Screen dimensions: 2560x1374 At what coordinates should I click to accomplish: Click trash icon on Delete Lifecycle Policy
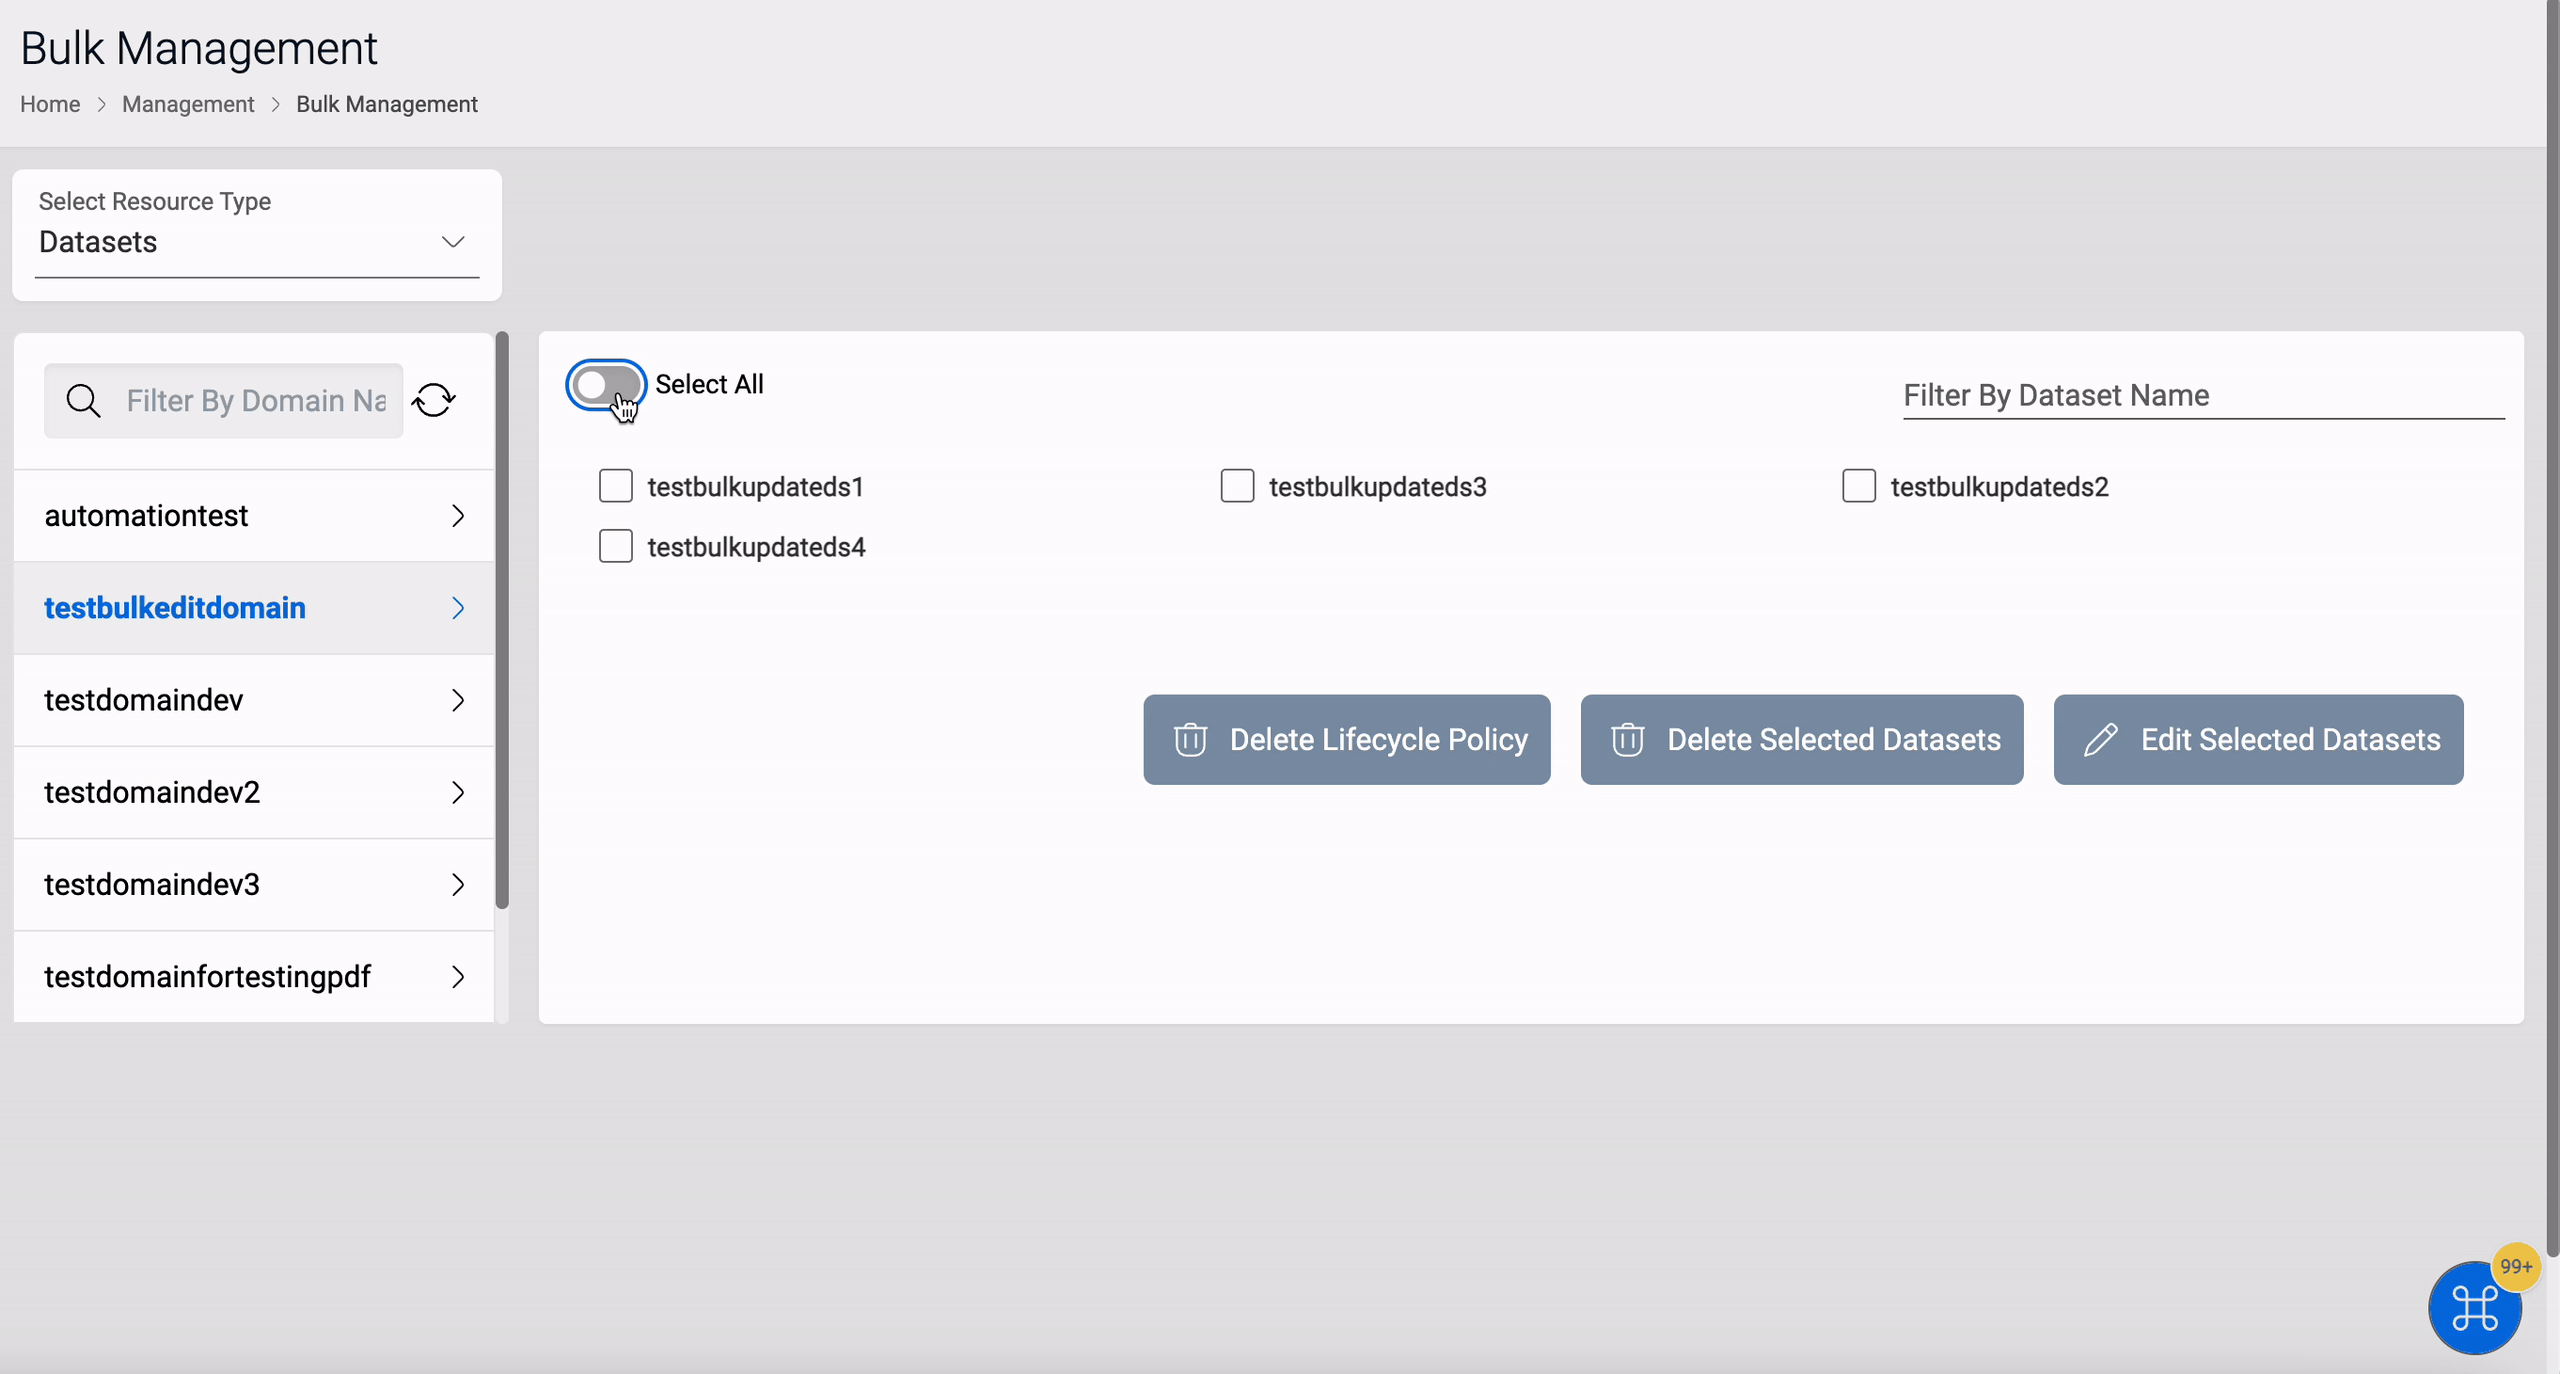1190,740
